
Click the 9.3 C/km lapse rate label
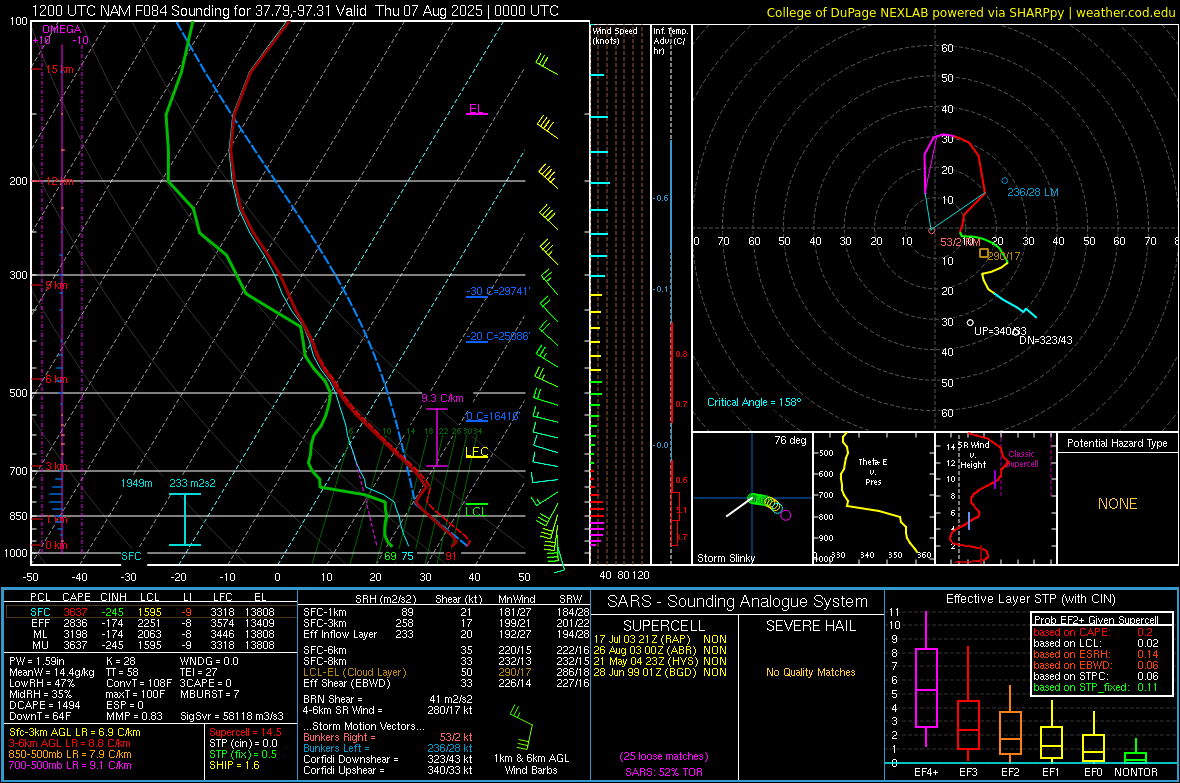pyautogui.click(x=442, y=398)
